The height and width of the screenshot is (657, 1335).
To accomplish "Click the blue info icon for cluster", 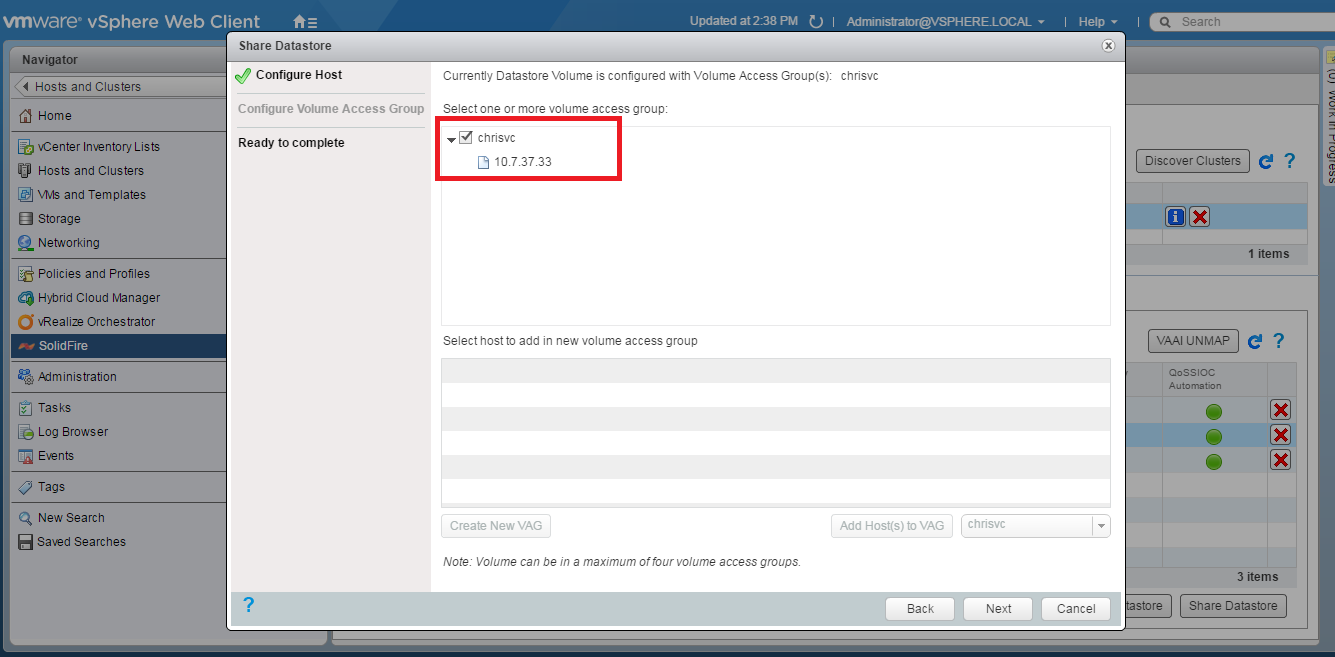I will pyautogui.click(x=1175, y=217).
